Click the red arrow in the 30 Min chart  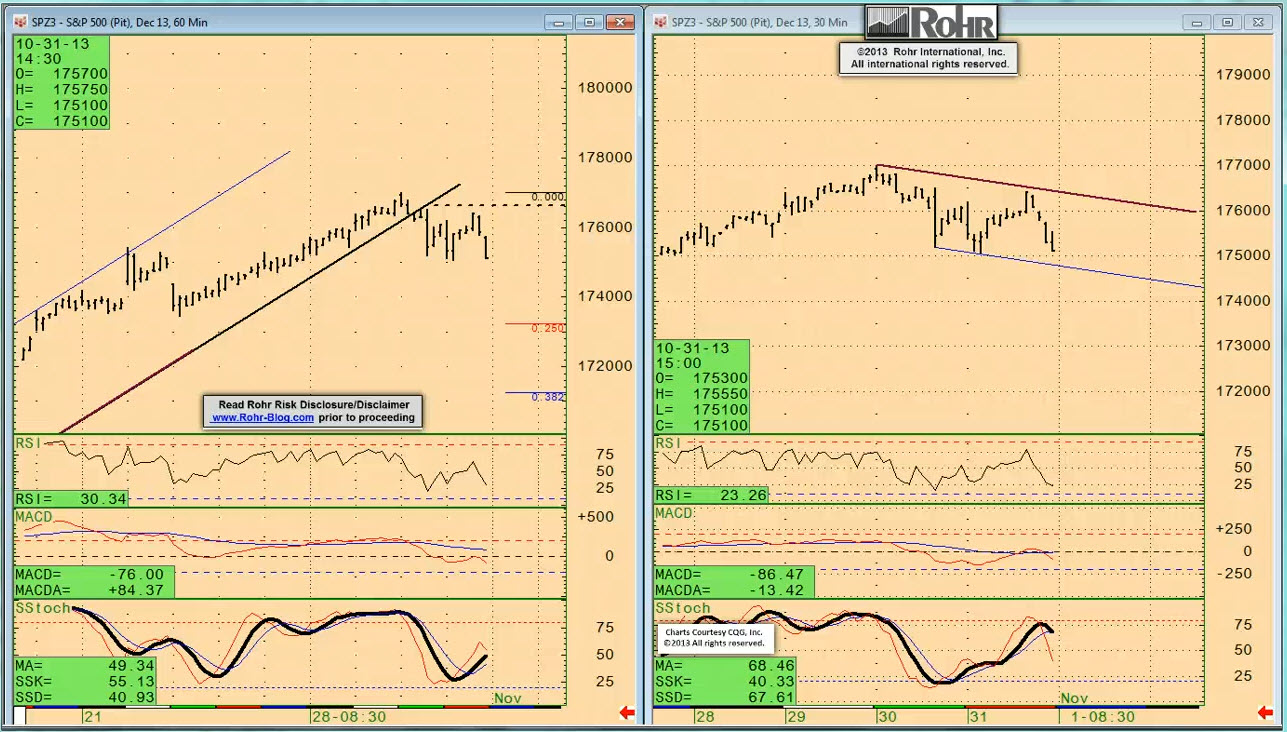[x=1266, y=713]
